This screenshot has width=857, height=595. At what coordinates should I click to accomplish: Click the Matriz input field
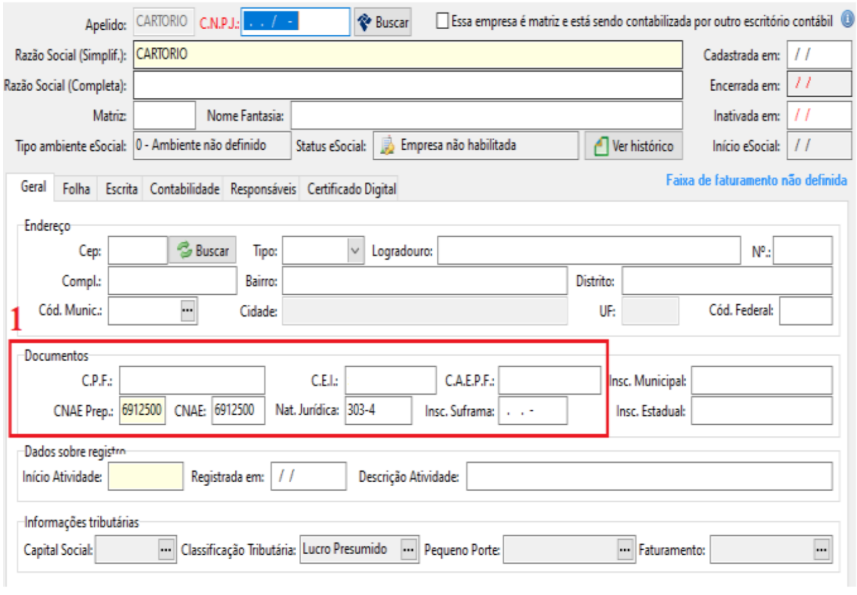(165, 115)
